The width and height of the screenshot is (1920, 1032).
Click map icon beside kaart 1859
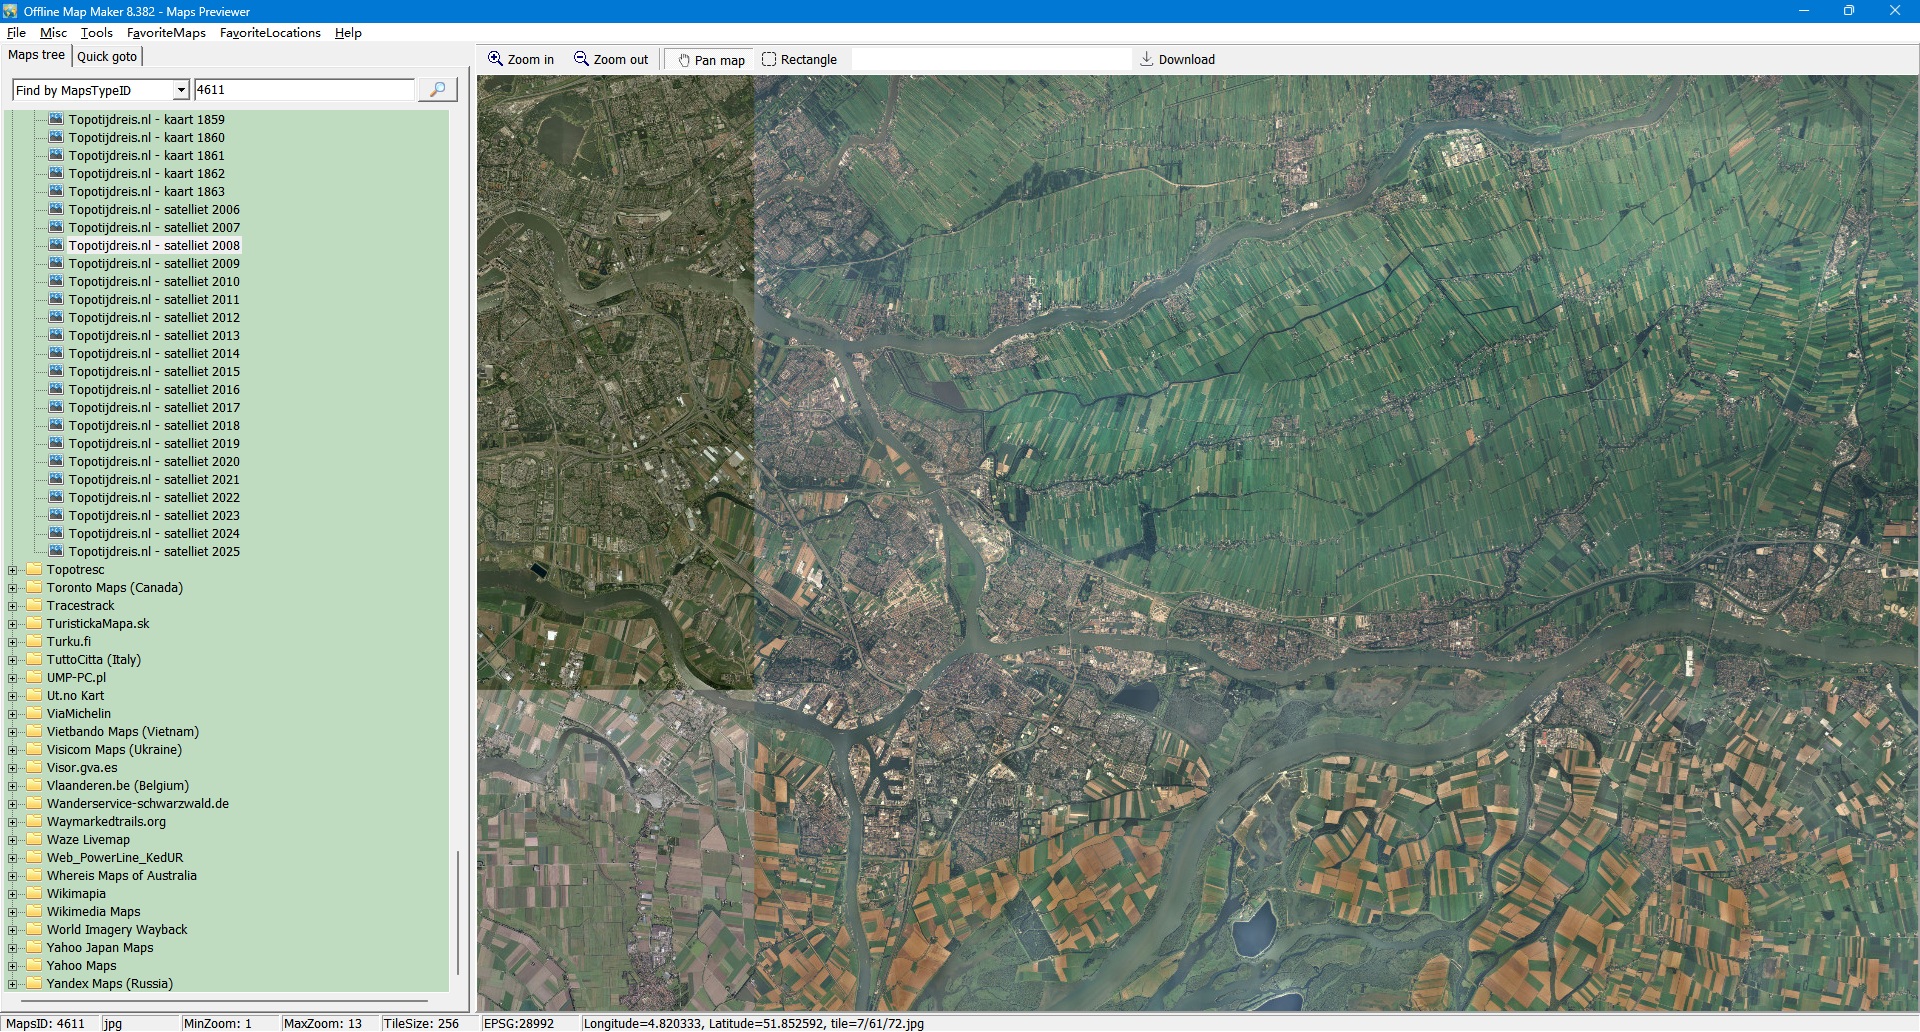[57, 120]
